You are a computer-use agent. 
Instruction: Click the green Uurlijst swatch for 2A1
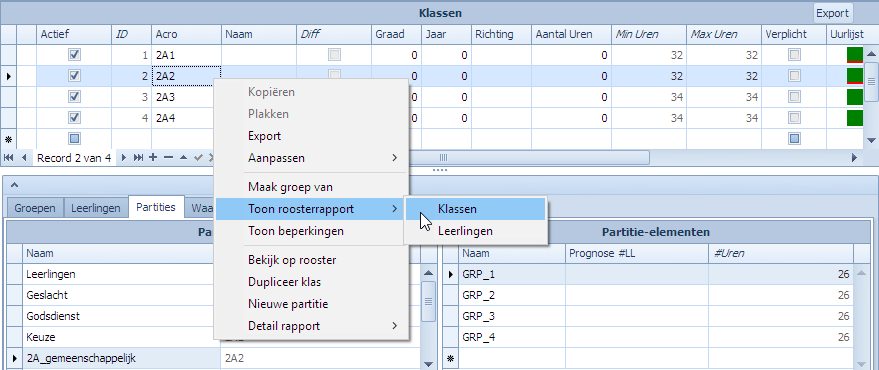click(854, 55)
